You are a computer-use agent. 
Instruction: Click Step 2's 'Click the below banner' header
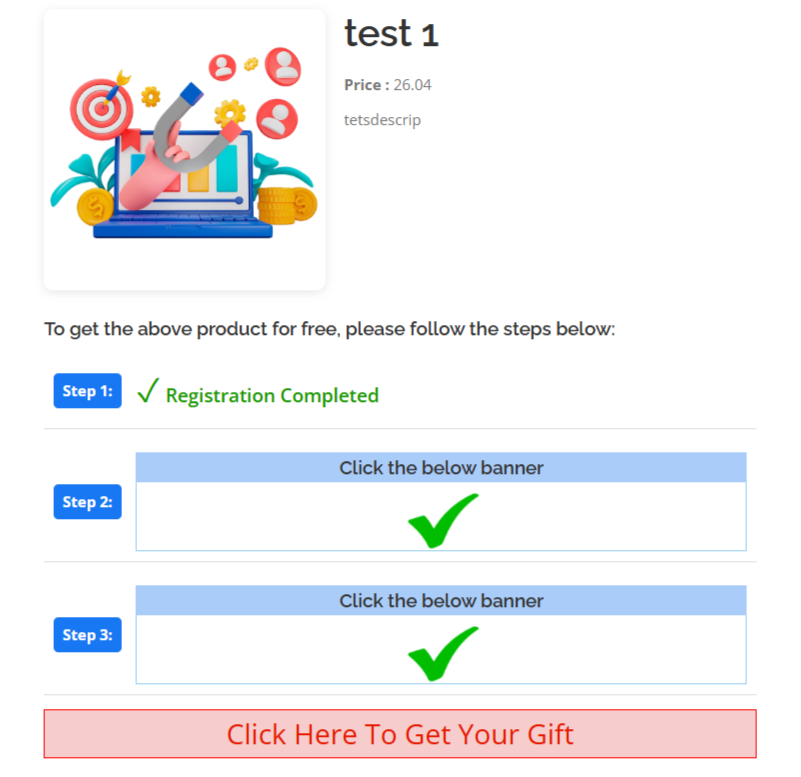coord(441,468)
